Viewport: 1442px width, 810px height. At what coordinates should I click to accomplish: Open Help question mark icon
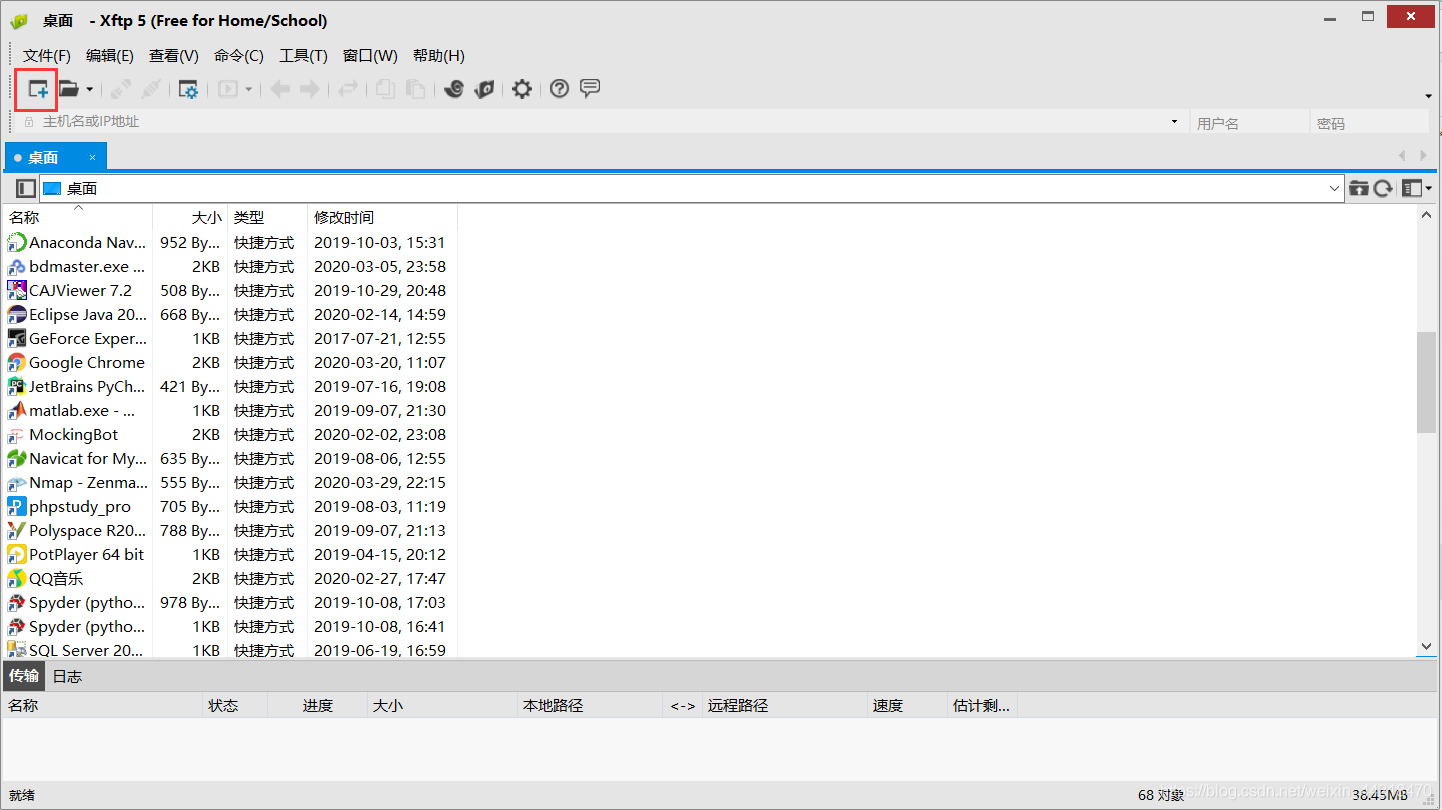(x=560, y=89)
